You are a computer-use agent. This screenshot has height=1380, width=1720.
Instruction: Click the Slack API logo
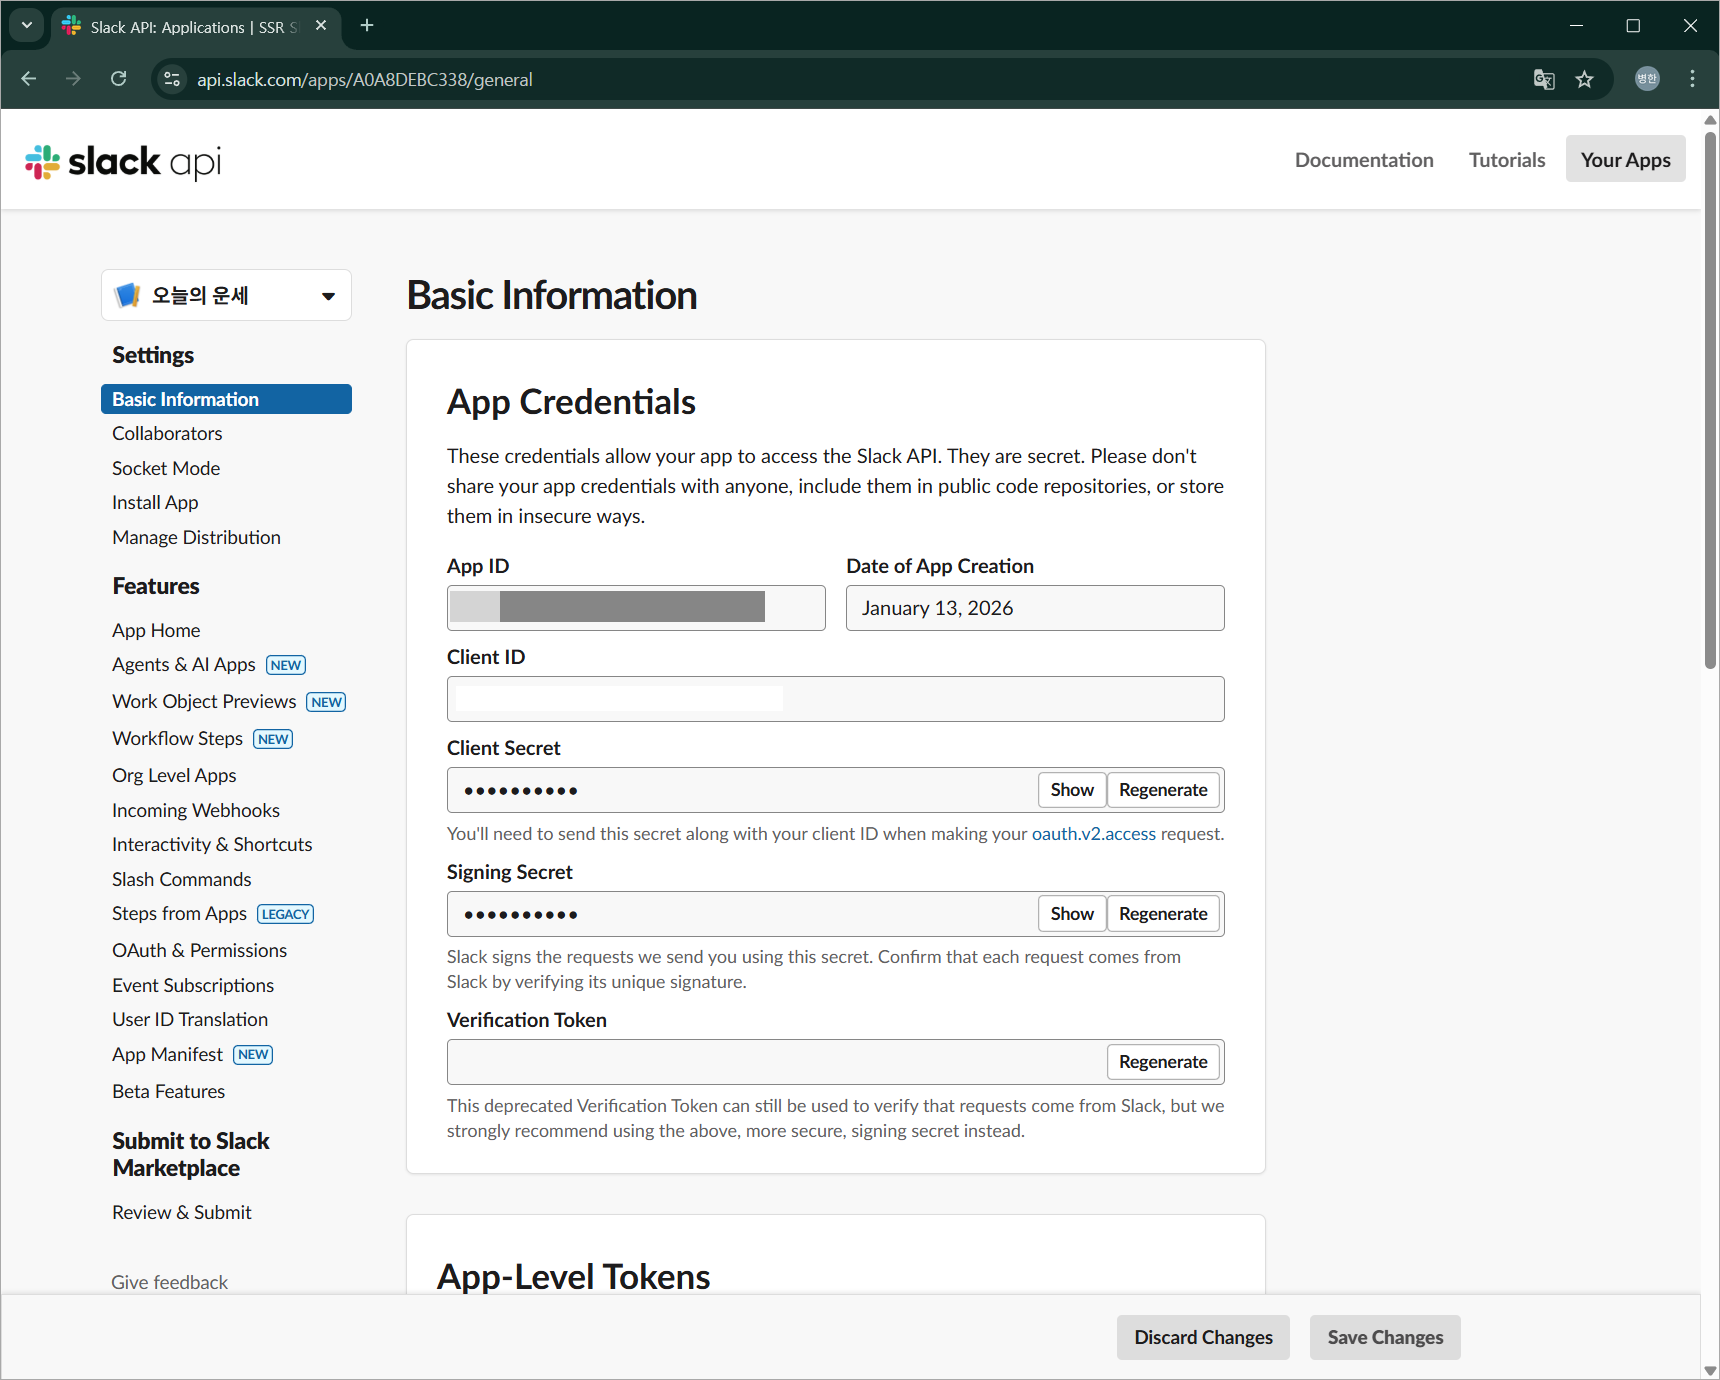pos(123,161)
